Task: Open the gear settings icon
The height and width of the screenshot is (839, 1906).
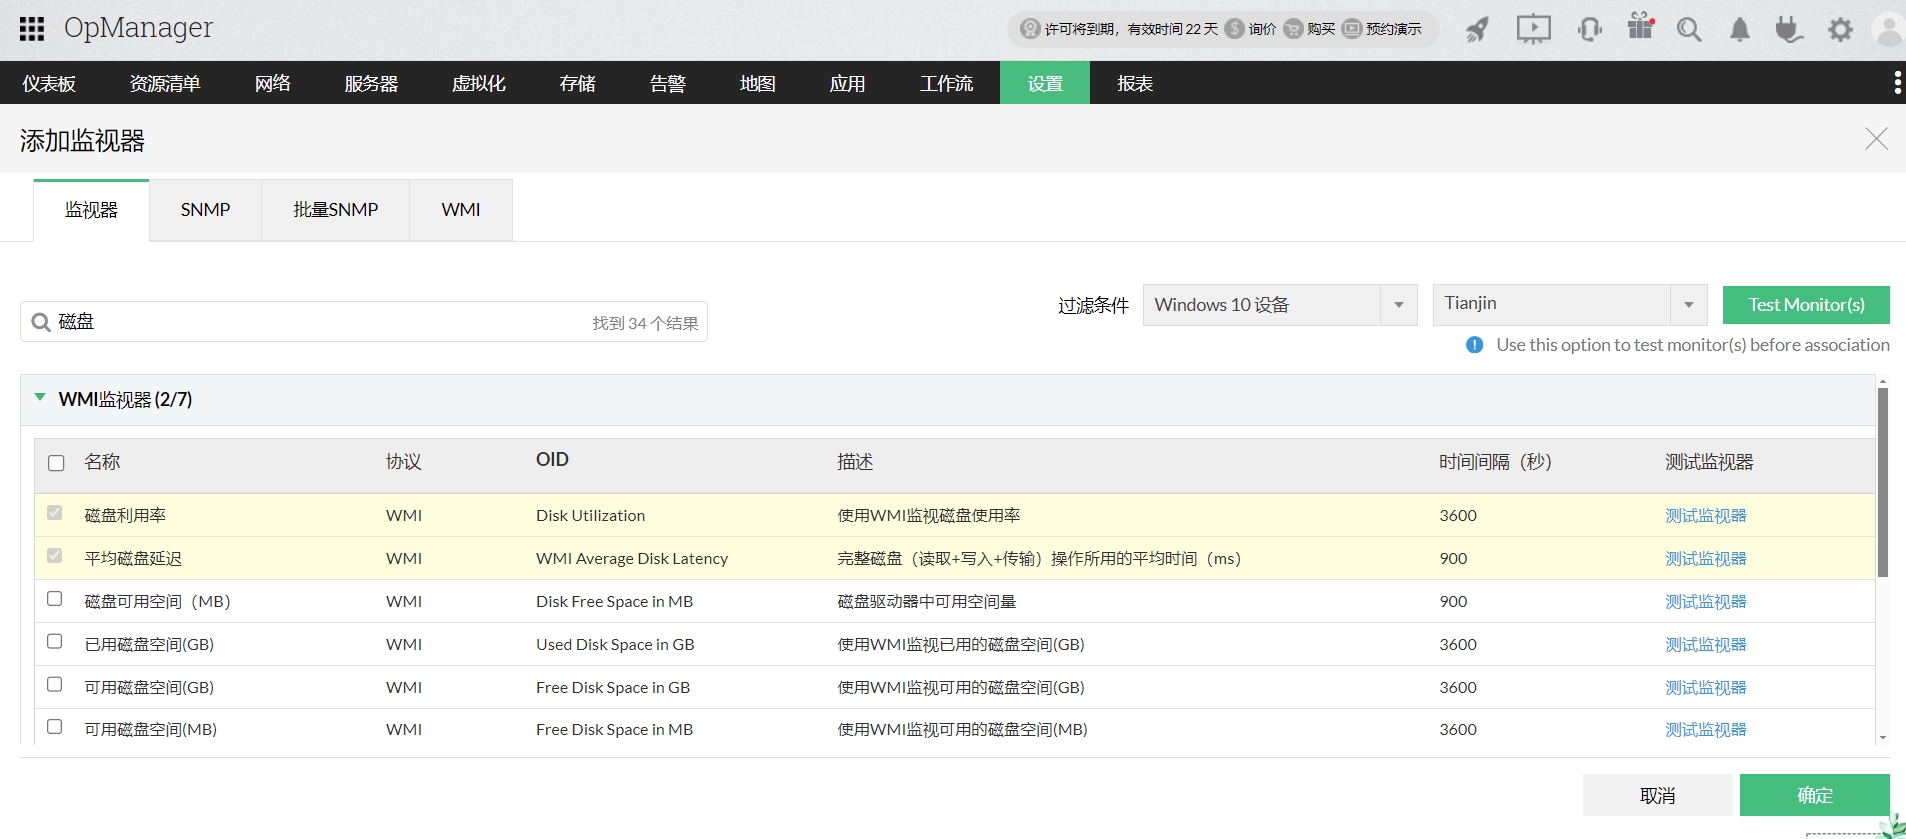Action: point(1840,29)
